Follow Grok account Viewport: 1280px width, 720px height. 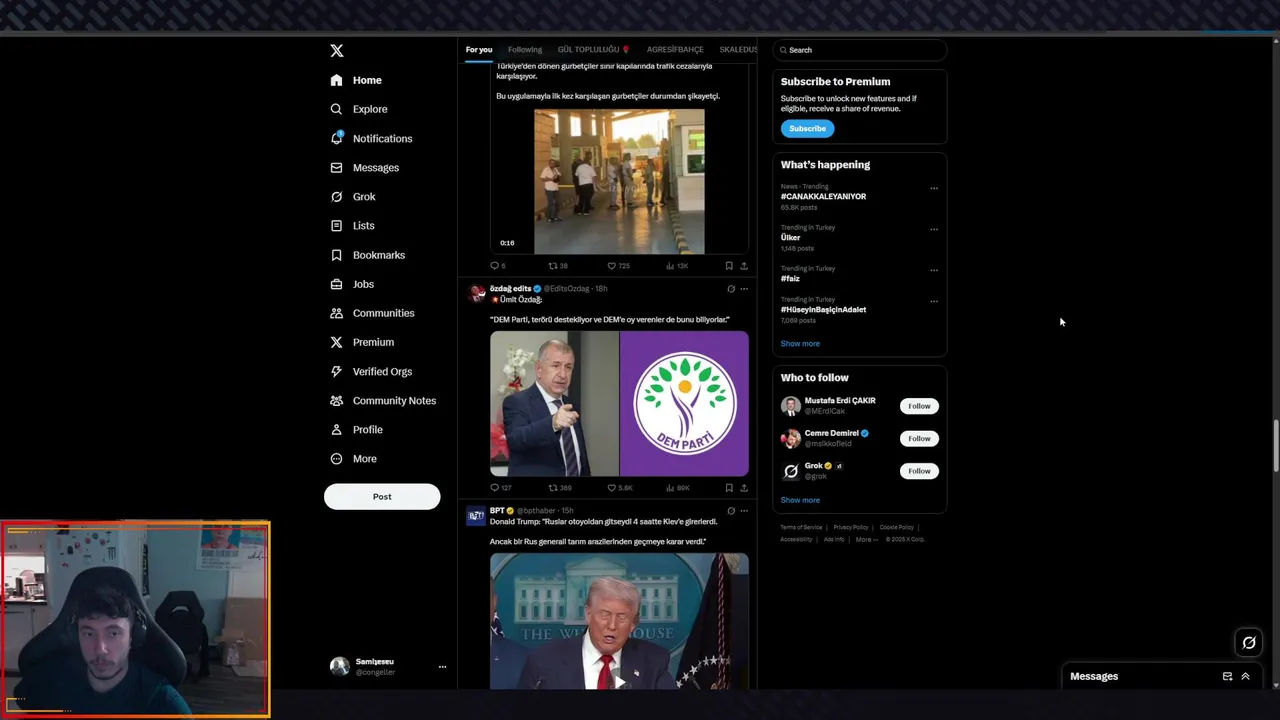coord(919,471)
